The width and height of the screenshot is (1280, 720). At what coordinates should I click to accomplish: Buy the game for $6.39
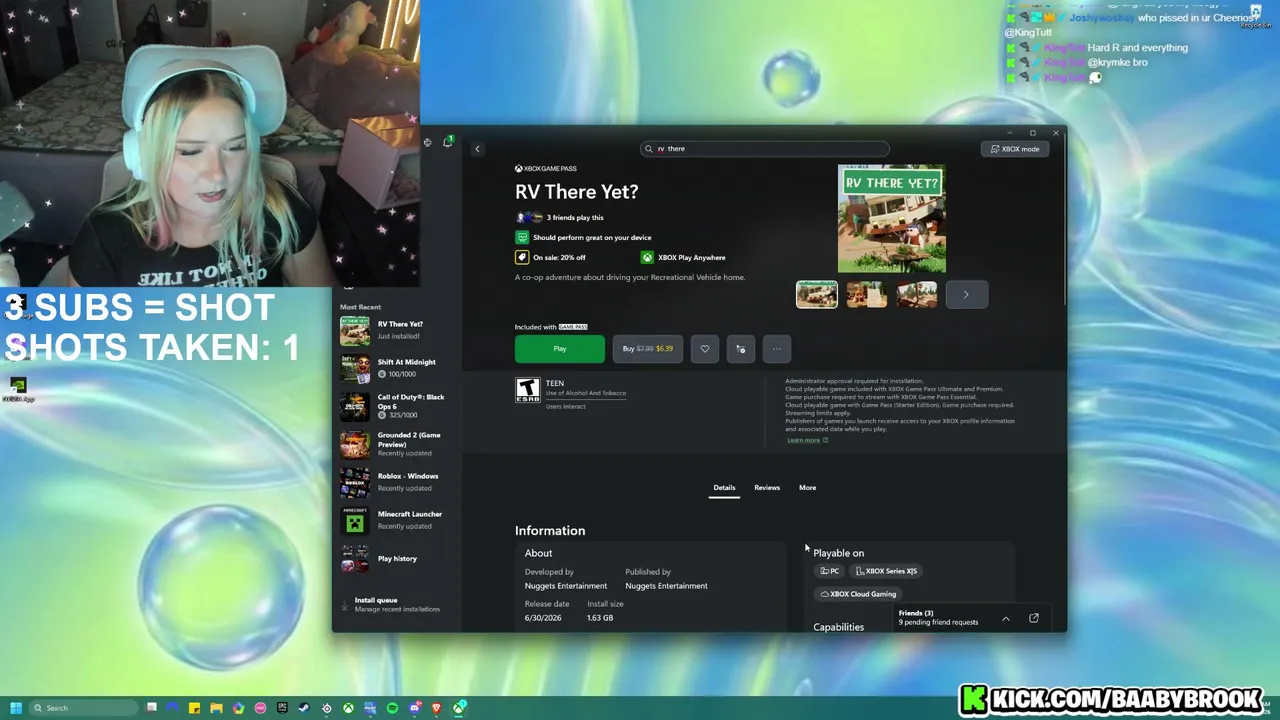648,349
